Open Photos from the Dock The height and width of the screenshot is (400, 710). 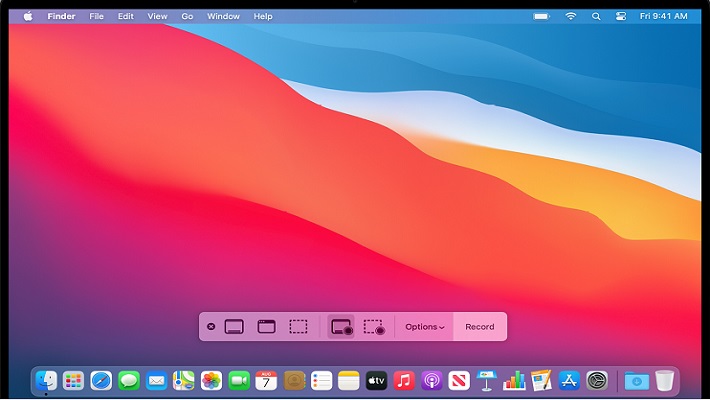coord(211,381)
